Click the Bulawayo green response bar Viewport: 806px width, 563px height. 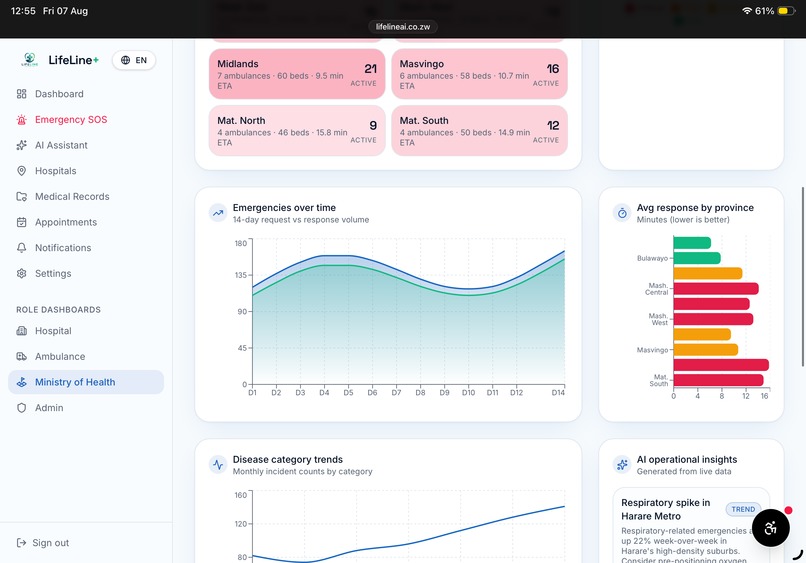pos(697,258)
